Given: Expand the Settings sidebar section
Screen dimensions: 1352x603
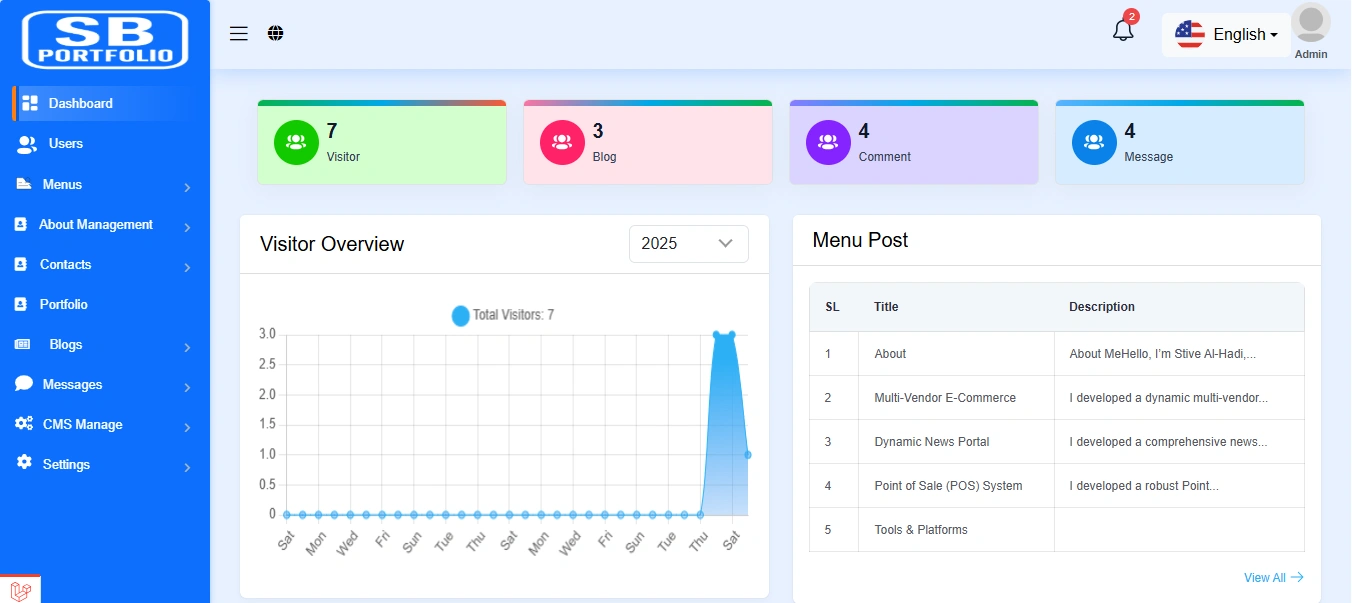Looking at the screenshot, I should (x=104, y=465).
